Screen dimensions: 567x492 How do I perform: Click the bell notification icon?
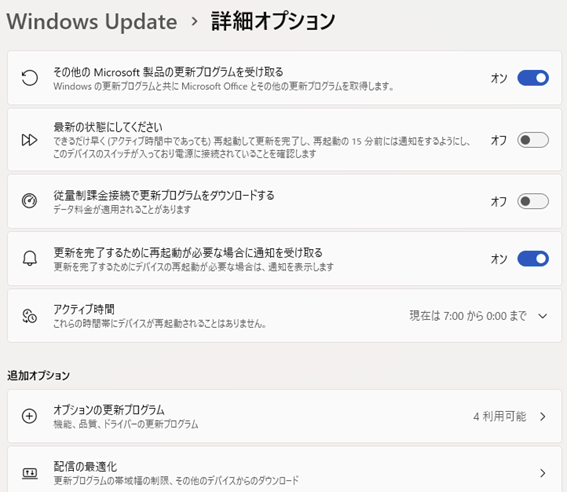[x=30, y=258]
